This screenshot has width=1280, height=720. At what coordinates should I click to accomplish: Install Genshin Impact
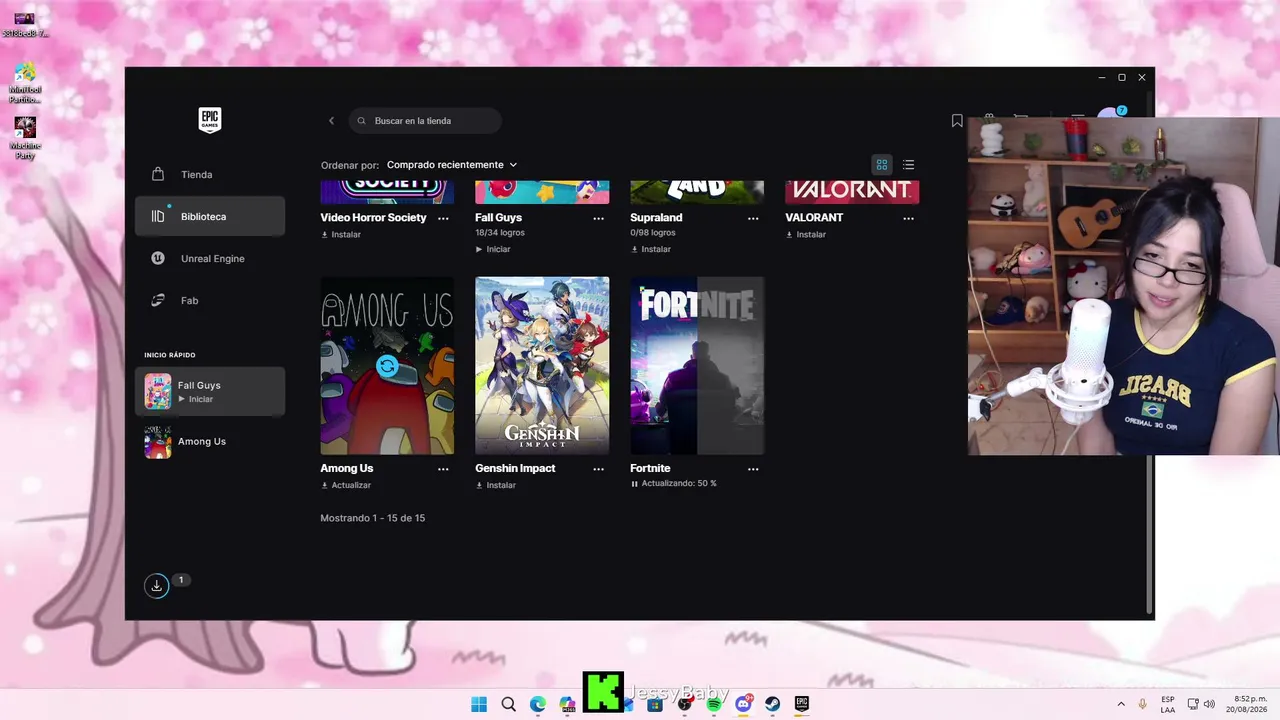(496, 485)
